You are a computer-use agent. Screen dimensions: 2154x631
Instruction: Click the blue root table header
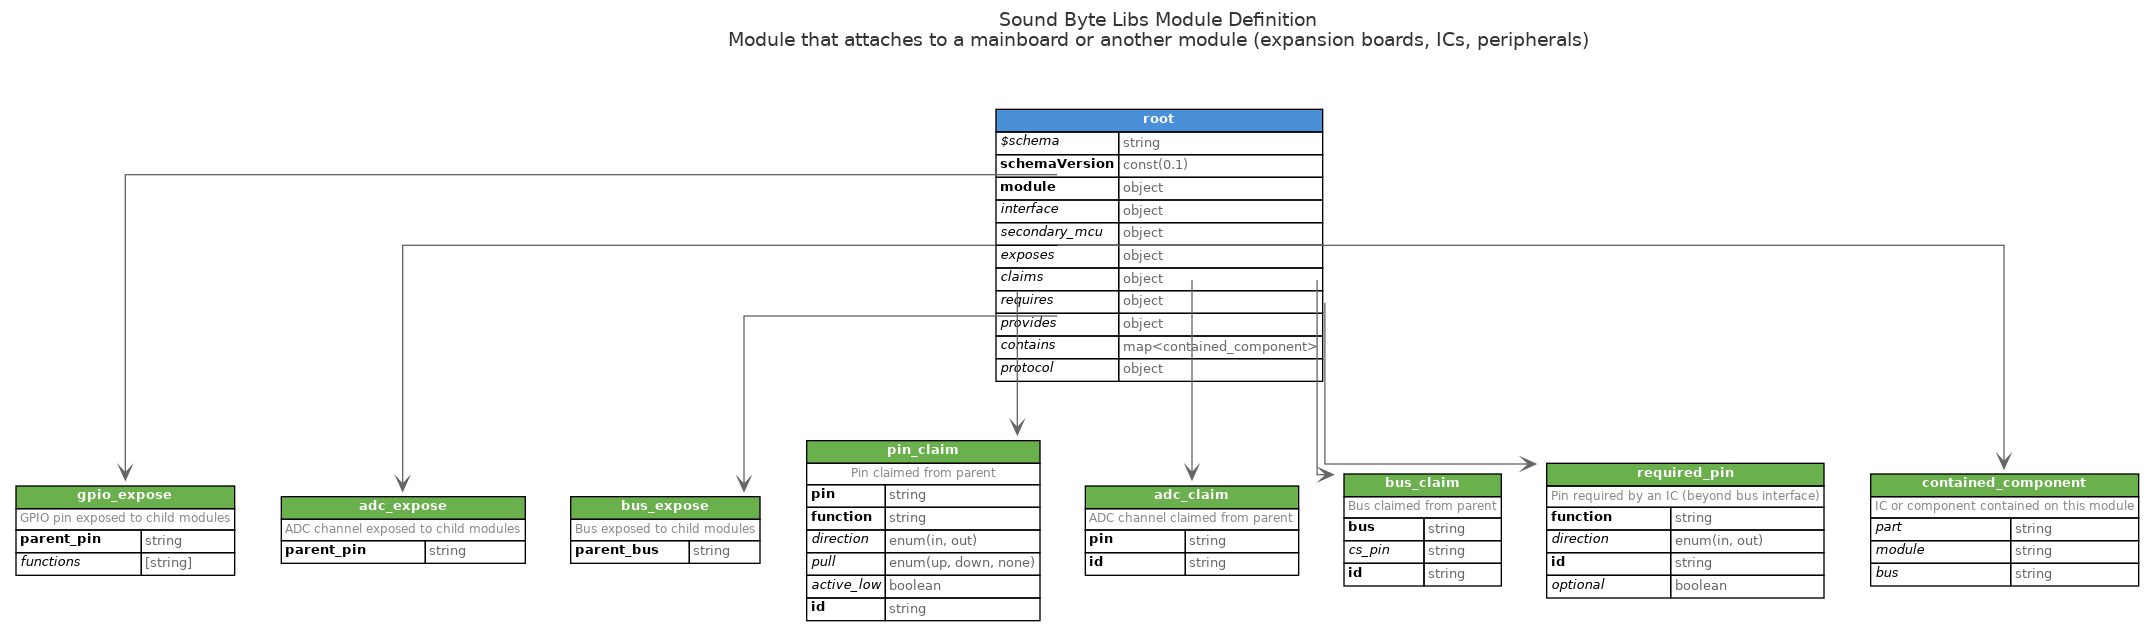(1158, 119)
